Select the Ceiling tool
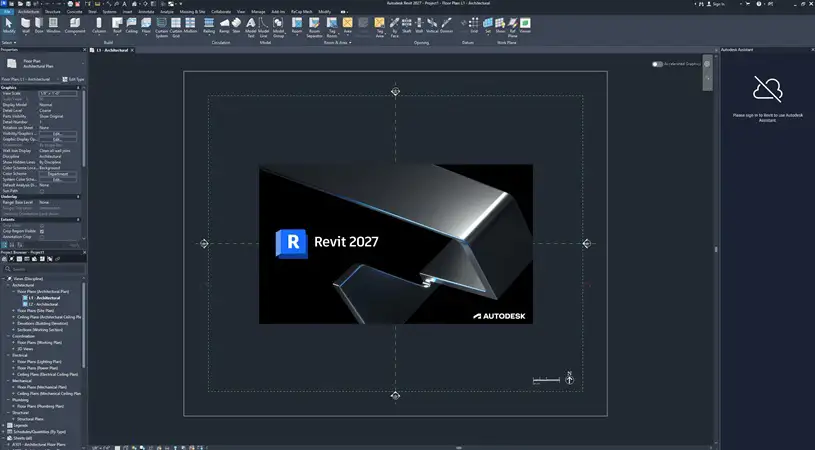Image resolution: width=815 pixels, height=450 pixels. click(x=132, y=25)
